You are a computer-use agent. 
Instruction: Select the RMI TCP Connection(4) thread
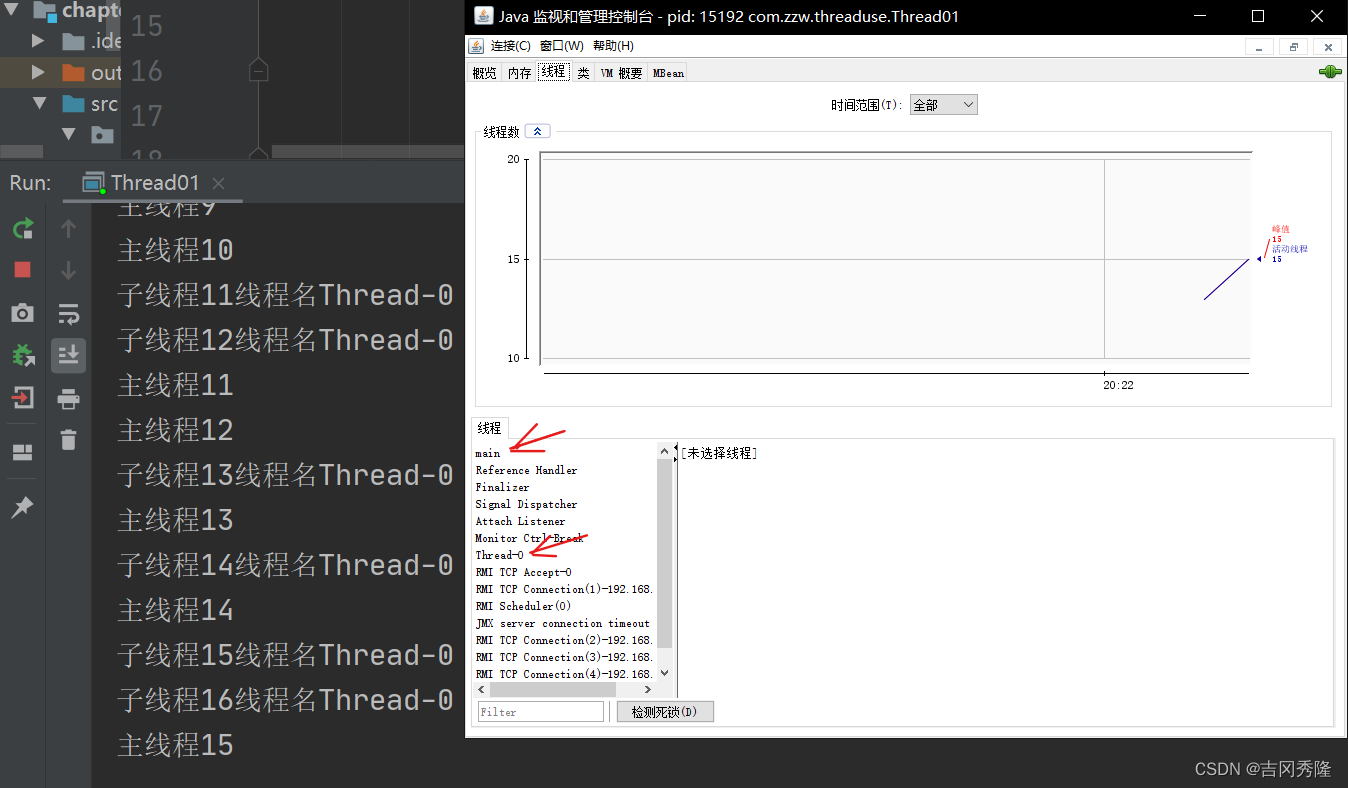[x=565, y=674]
